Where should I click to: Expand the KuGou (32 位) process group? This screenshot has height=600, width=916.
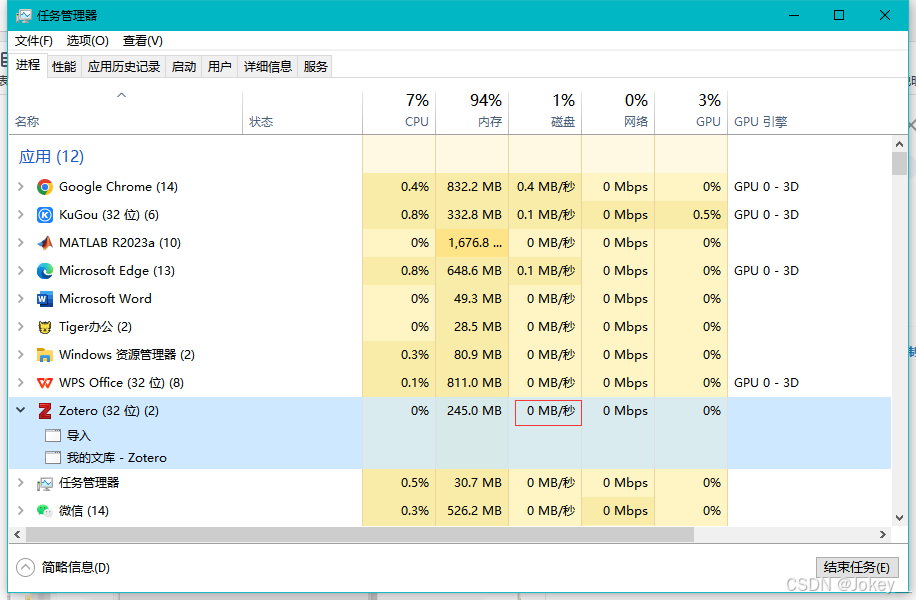coord(21,214)
